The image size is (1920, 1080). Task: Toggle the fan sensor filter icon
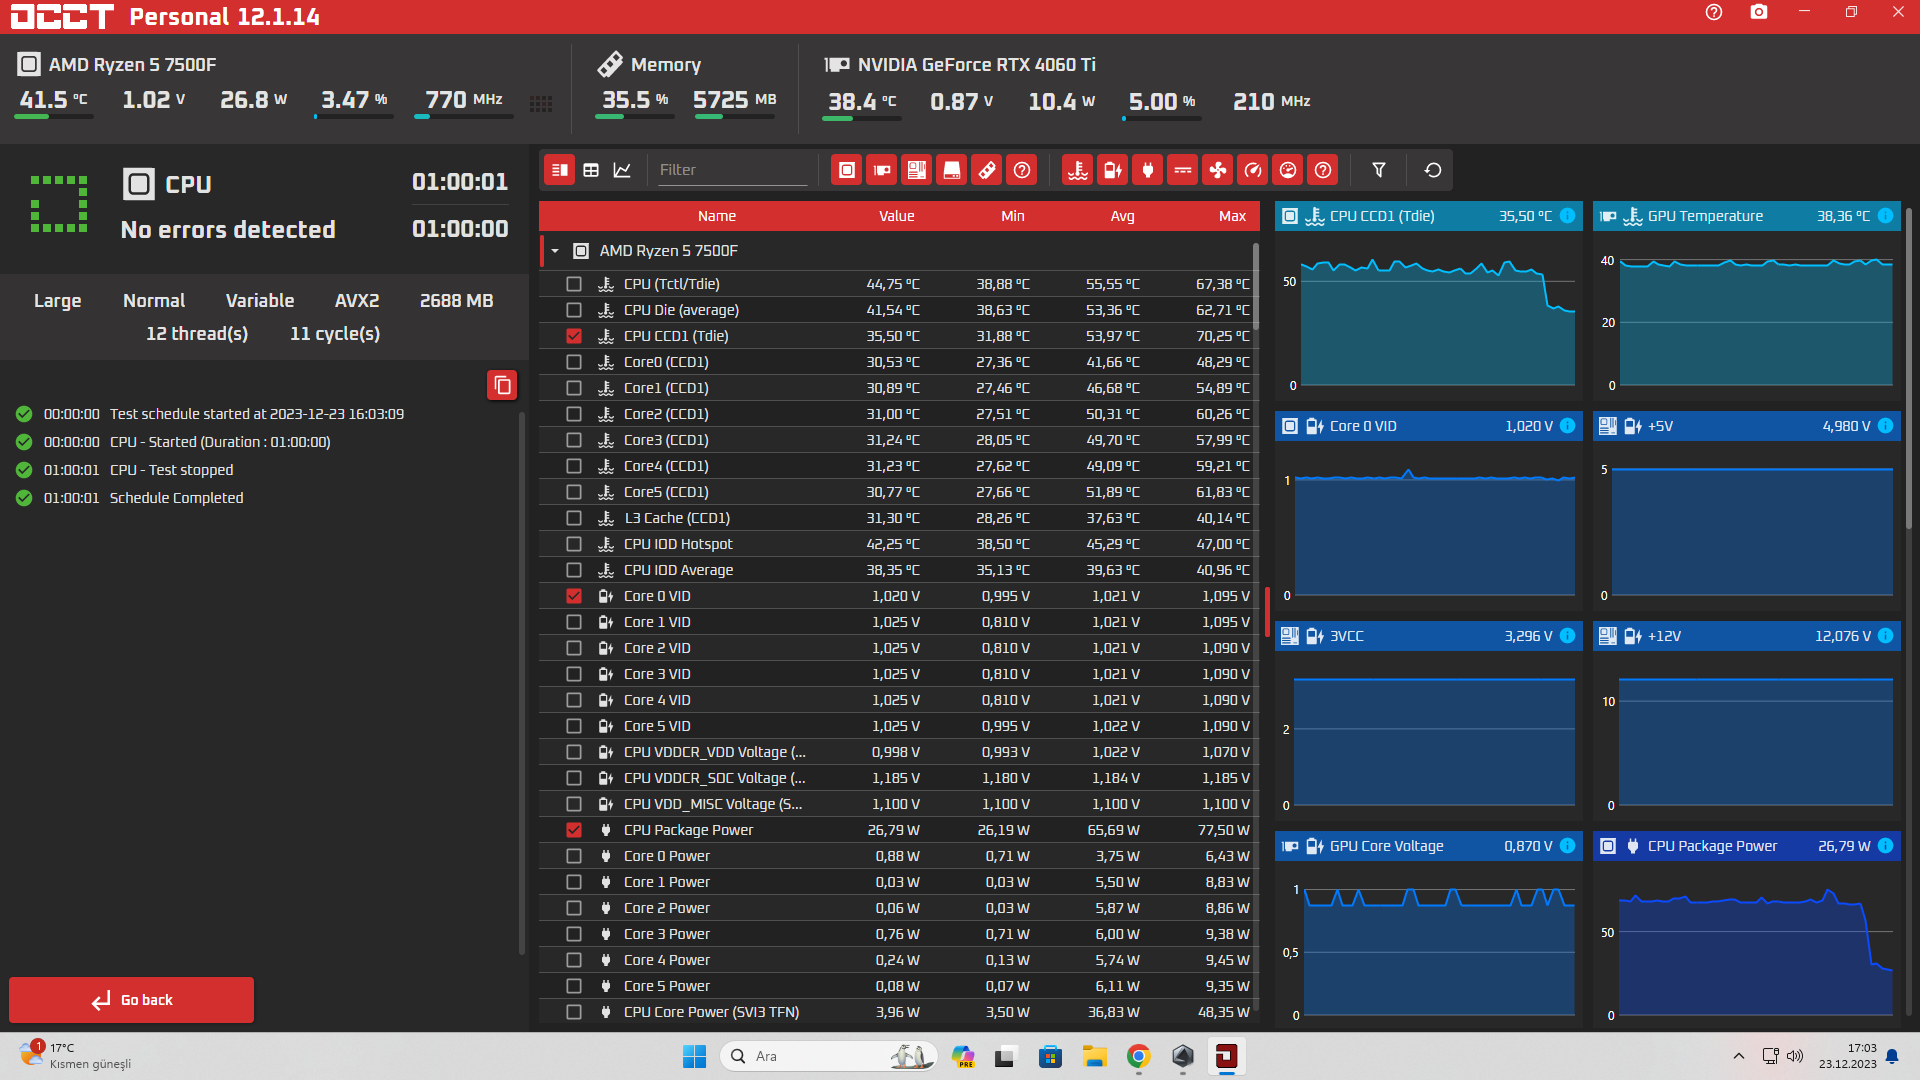(1217, 170)
